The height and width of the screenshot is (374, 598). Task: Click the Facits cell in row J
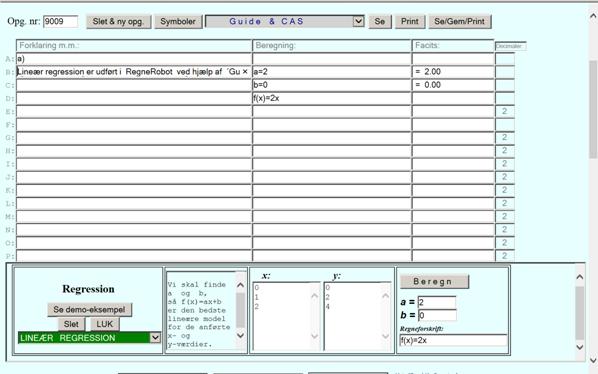coord(453,177)
